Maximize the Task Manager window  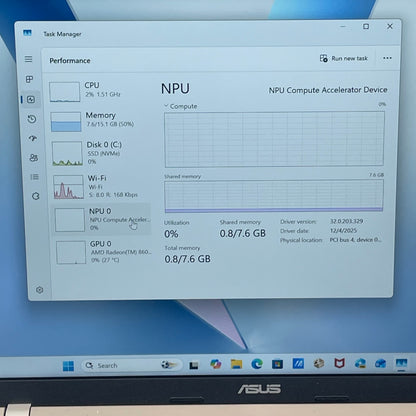(366, 26)
